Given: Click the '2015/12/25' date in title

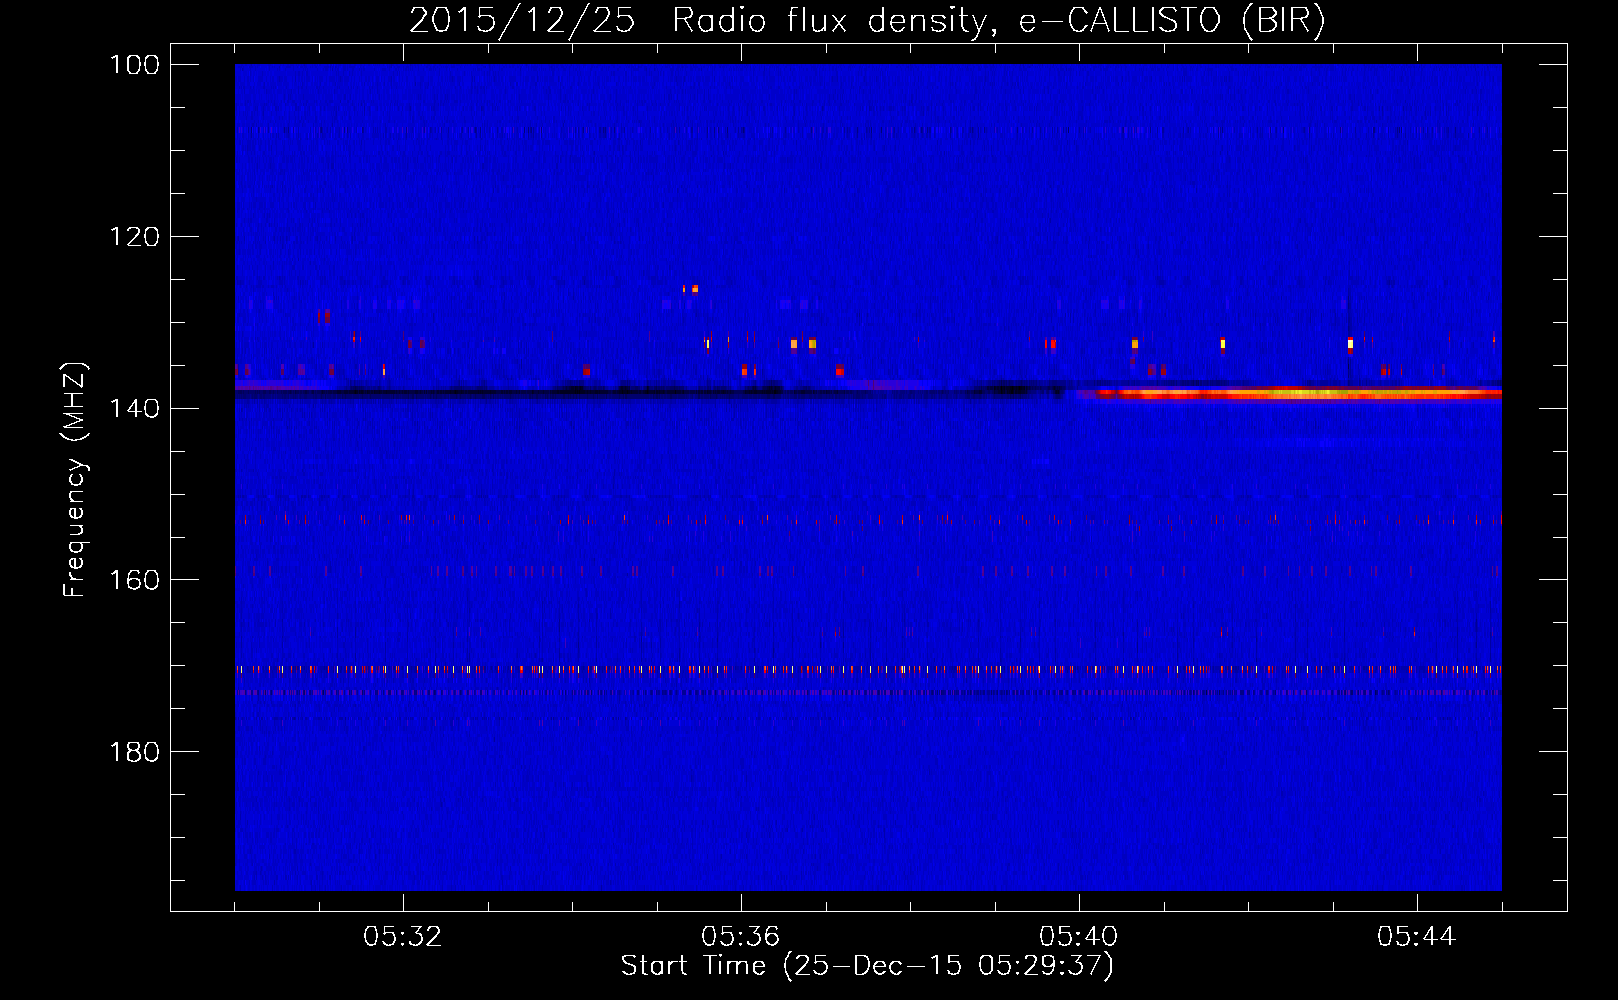Looking at the screenshot, I should pos(522,20).
